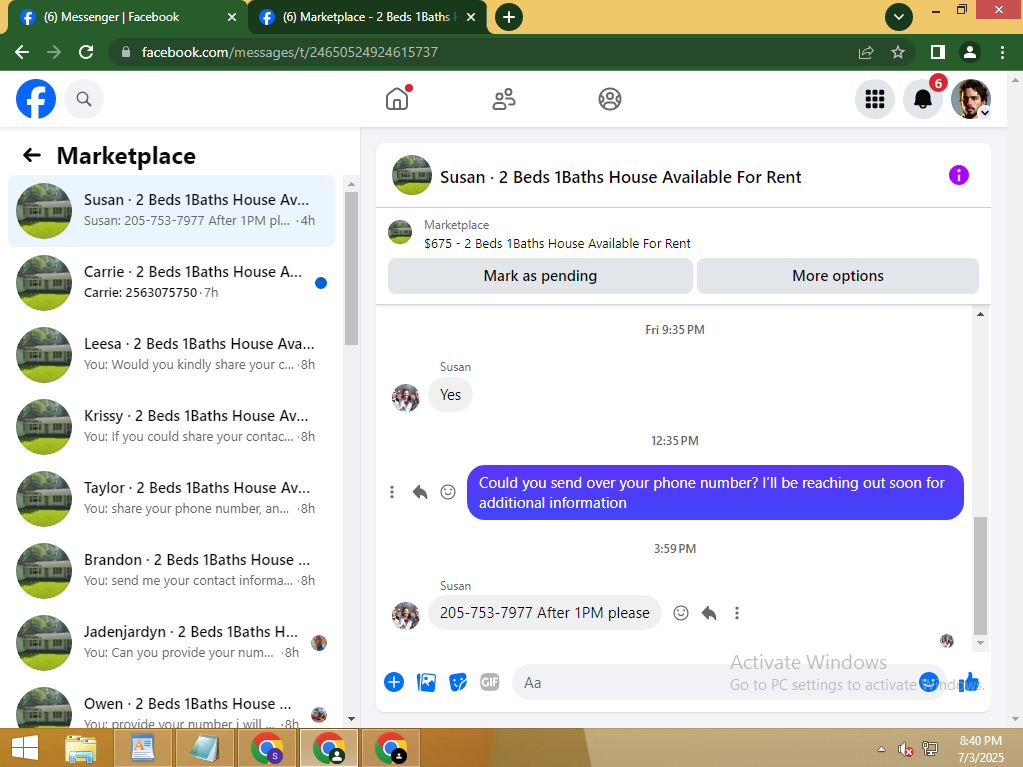Go back in the browser
Image resolution: width=1023 pixels, height=767 pixels.
(x=22, y=52)
